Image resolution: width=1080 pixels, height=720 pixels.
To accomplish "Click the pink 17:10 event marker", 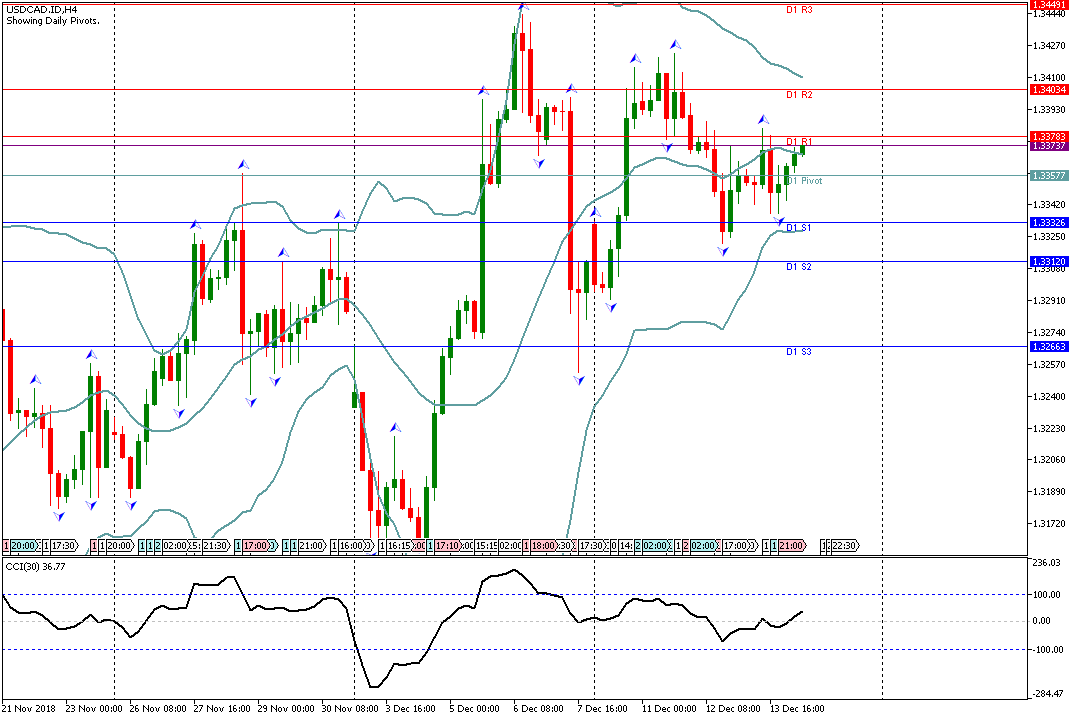I will point(447,546).
